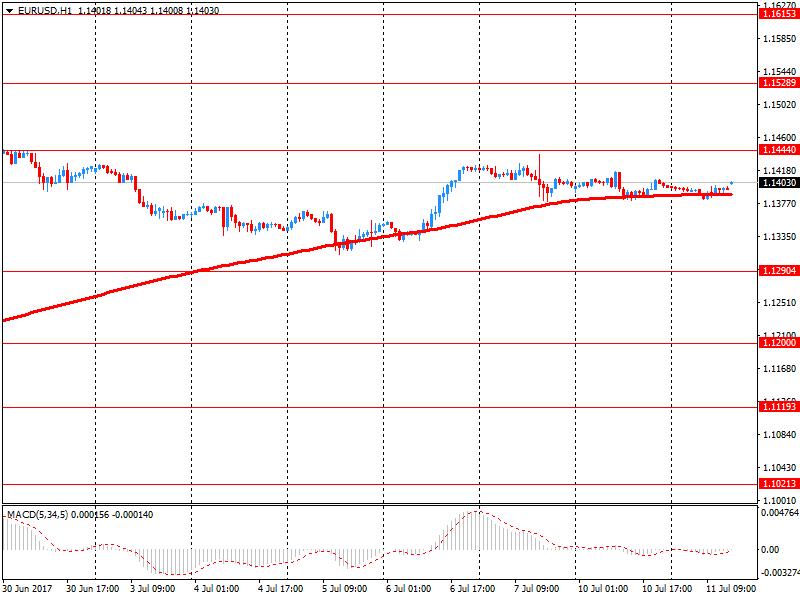Select the 6 Jul 17:00 time axis label

[472, 589]
